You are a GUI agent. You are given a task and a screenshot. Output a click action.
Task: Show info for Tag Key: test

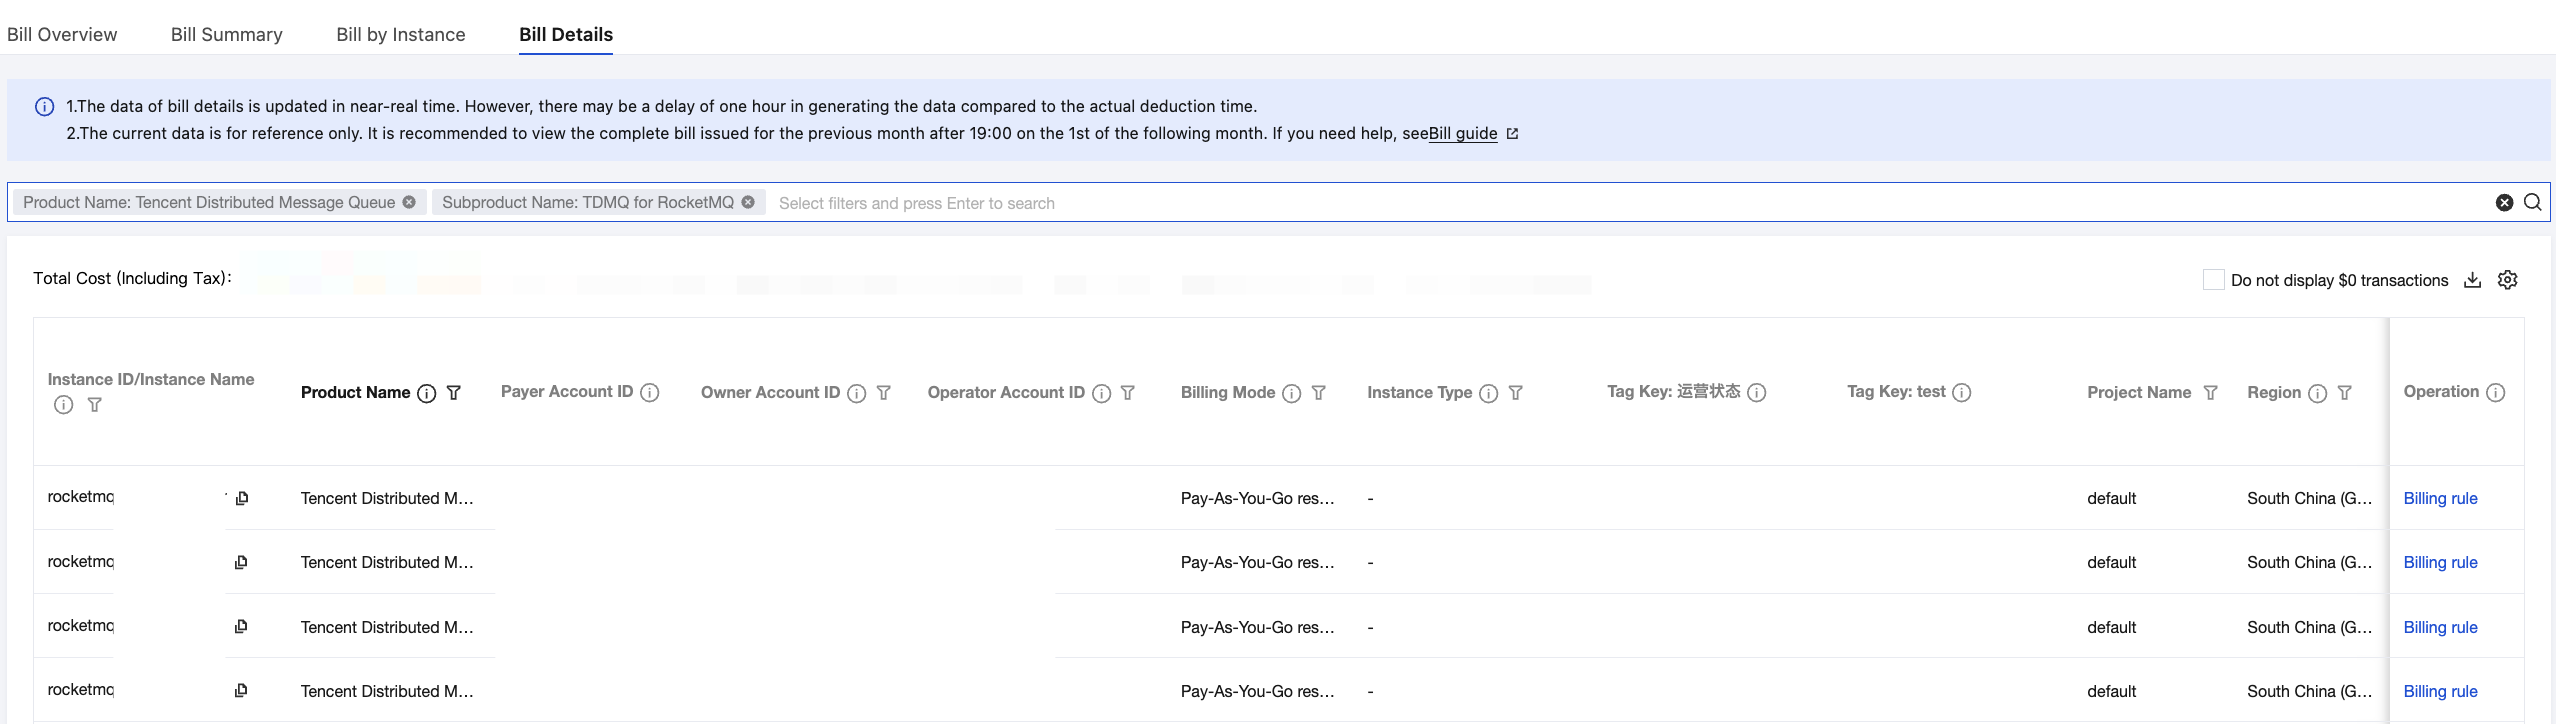pyautogui.click(x=1962, y=392)
